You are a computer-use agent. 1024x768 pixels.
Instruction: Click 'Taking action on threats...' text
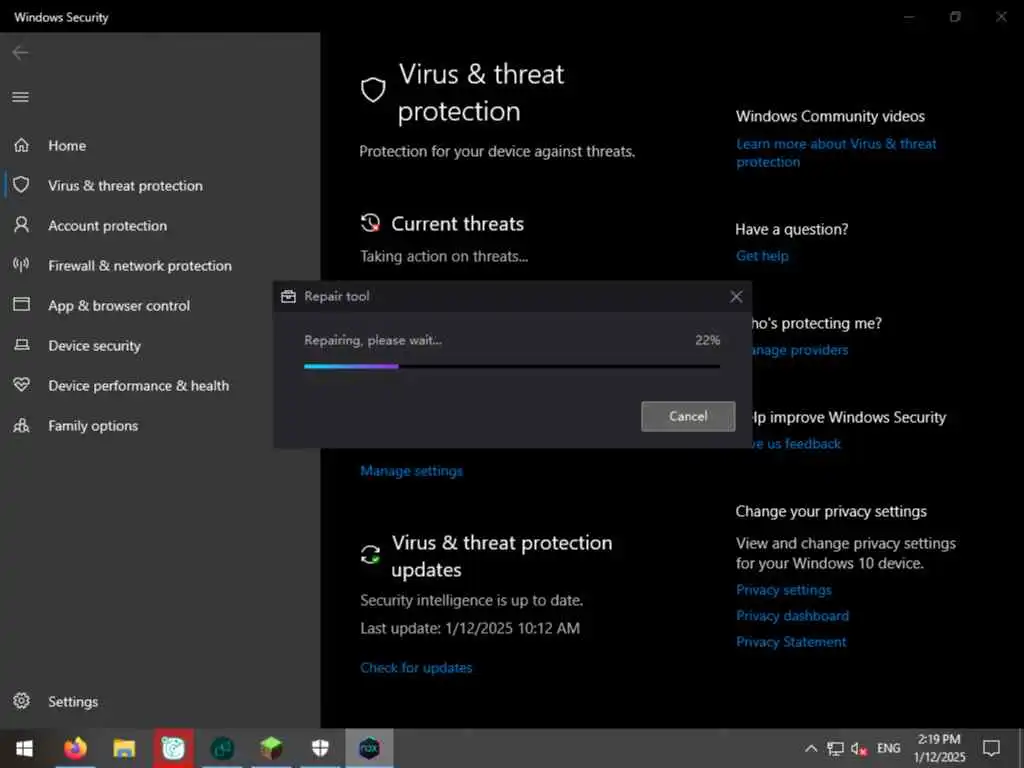click(444, 257)
